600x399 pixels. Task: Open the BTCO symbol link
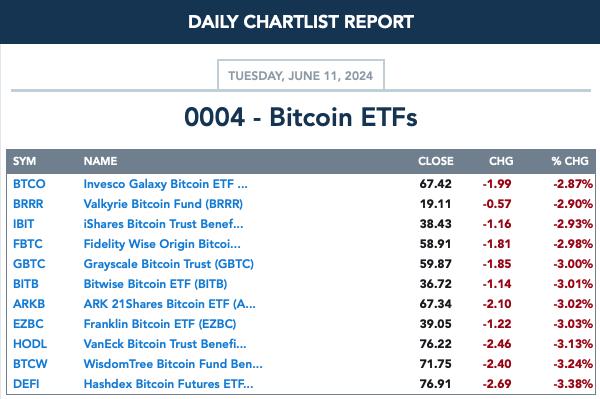coord(29,184)
